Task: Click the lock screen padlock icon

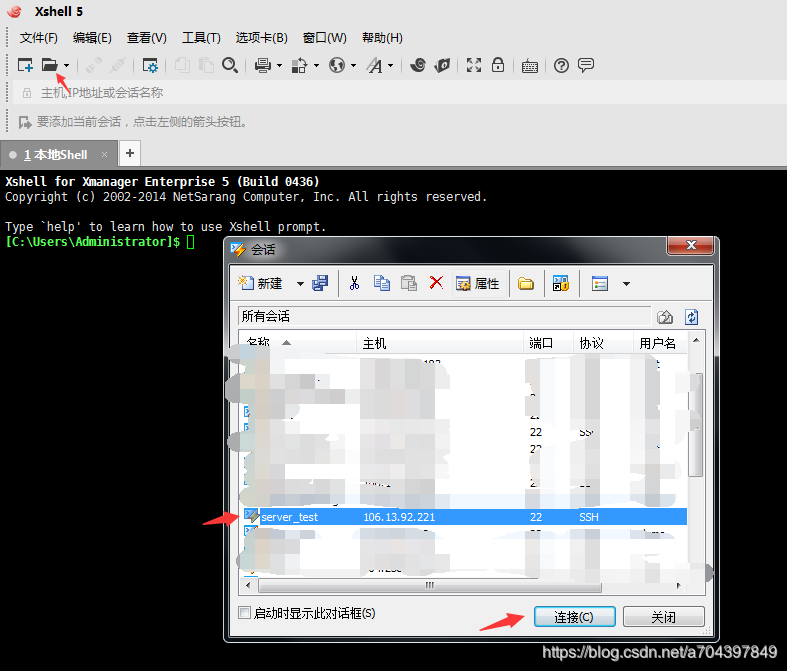Action: (498, 65)
